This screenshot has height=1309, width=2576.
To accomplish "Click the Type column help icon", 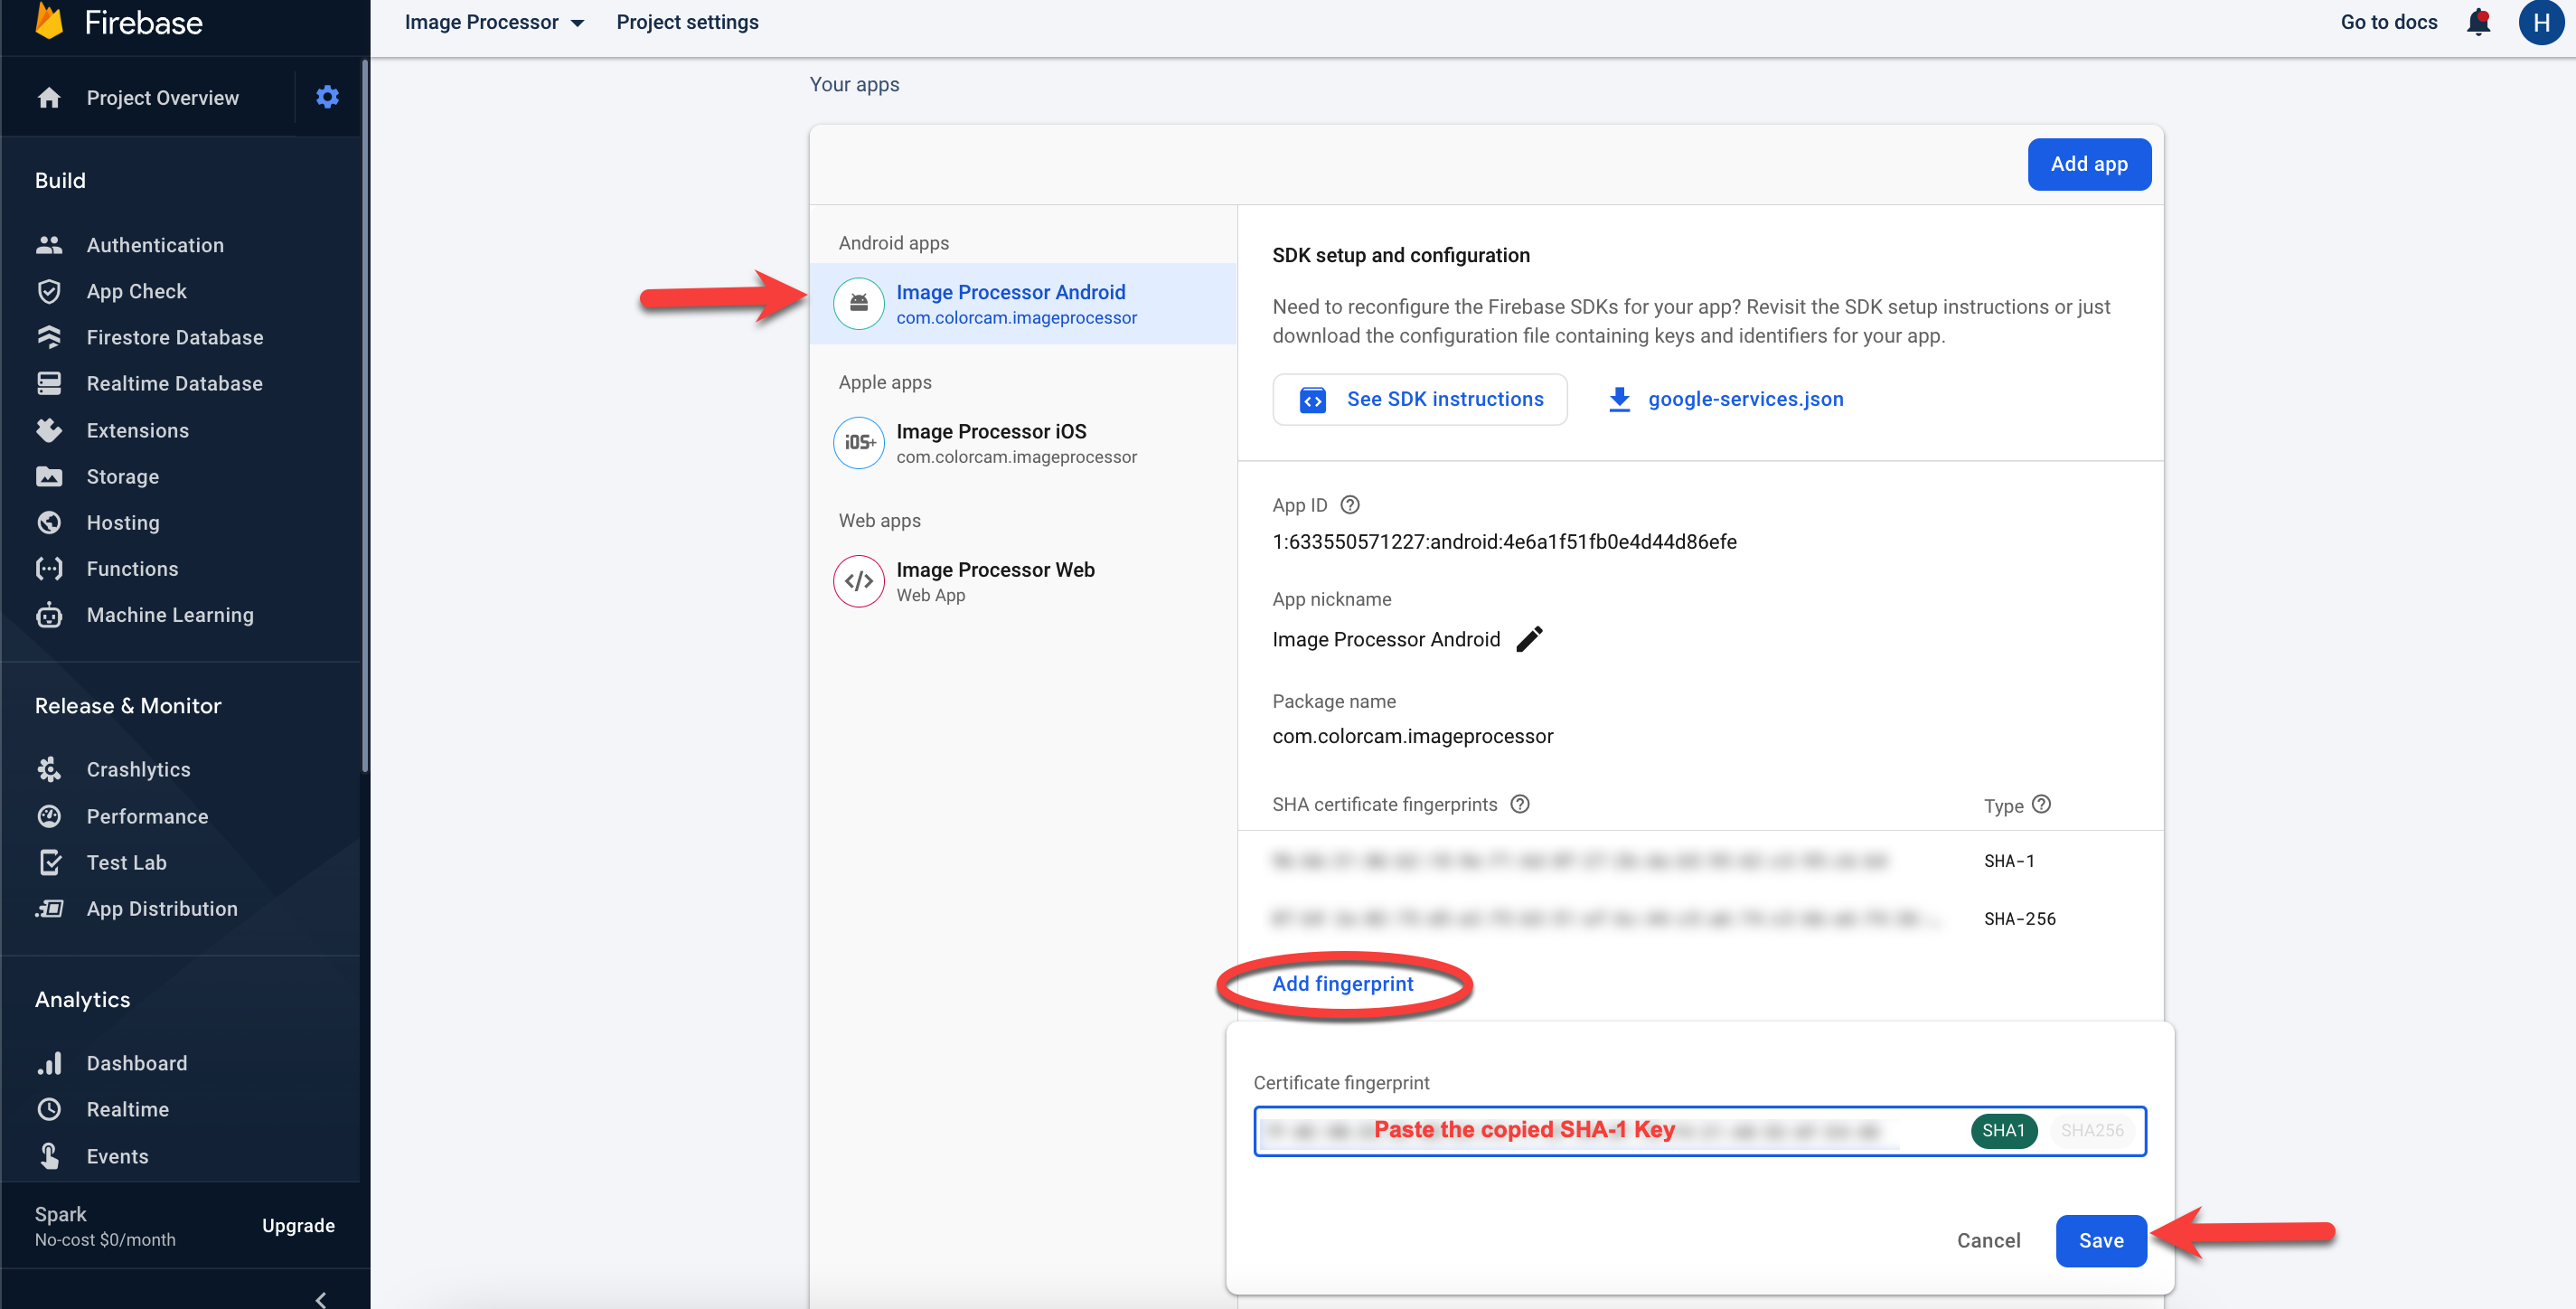I will (2042, 804).
